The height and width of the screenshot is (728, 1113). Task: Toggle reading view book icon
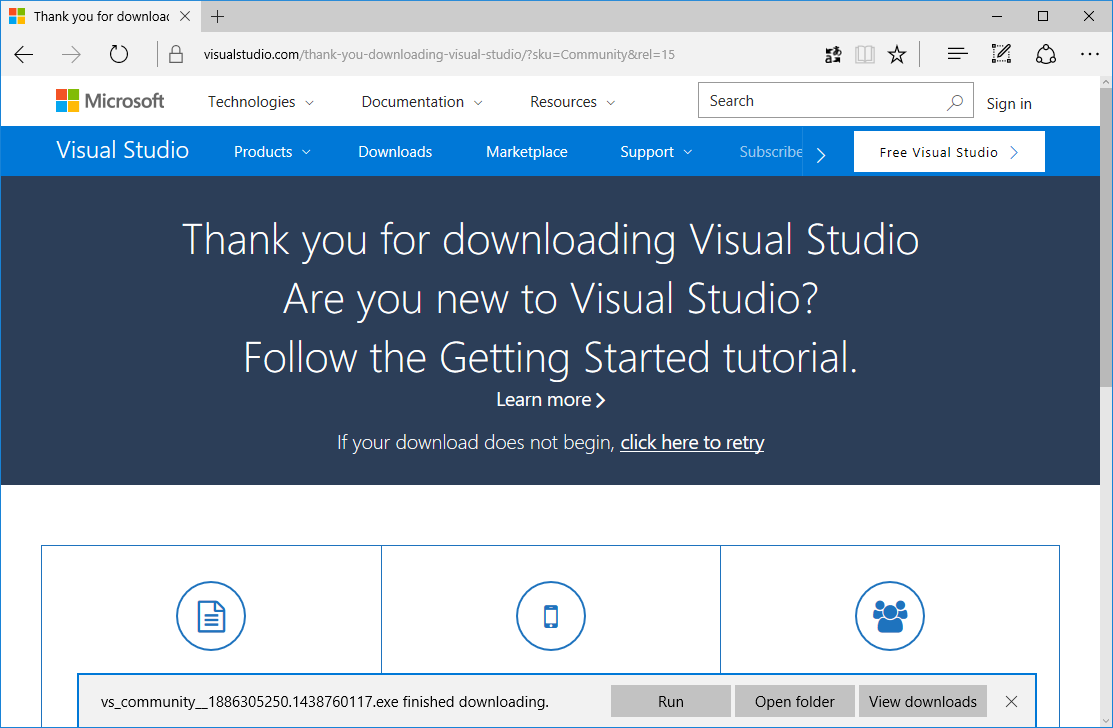[x=865, y=55]
